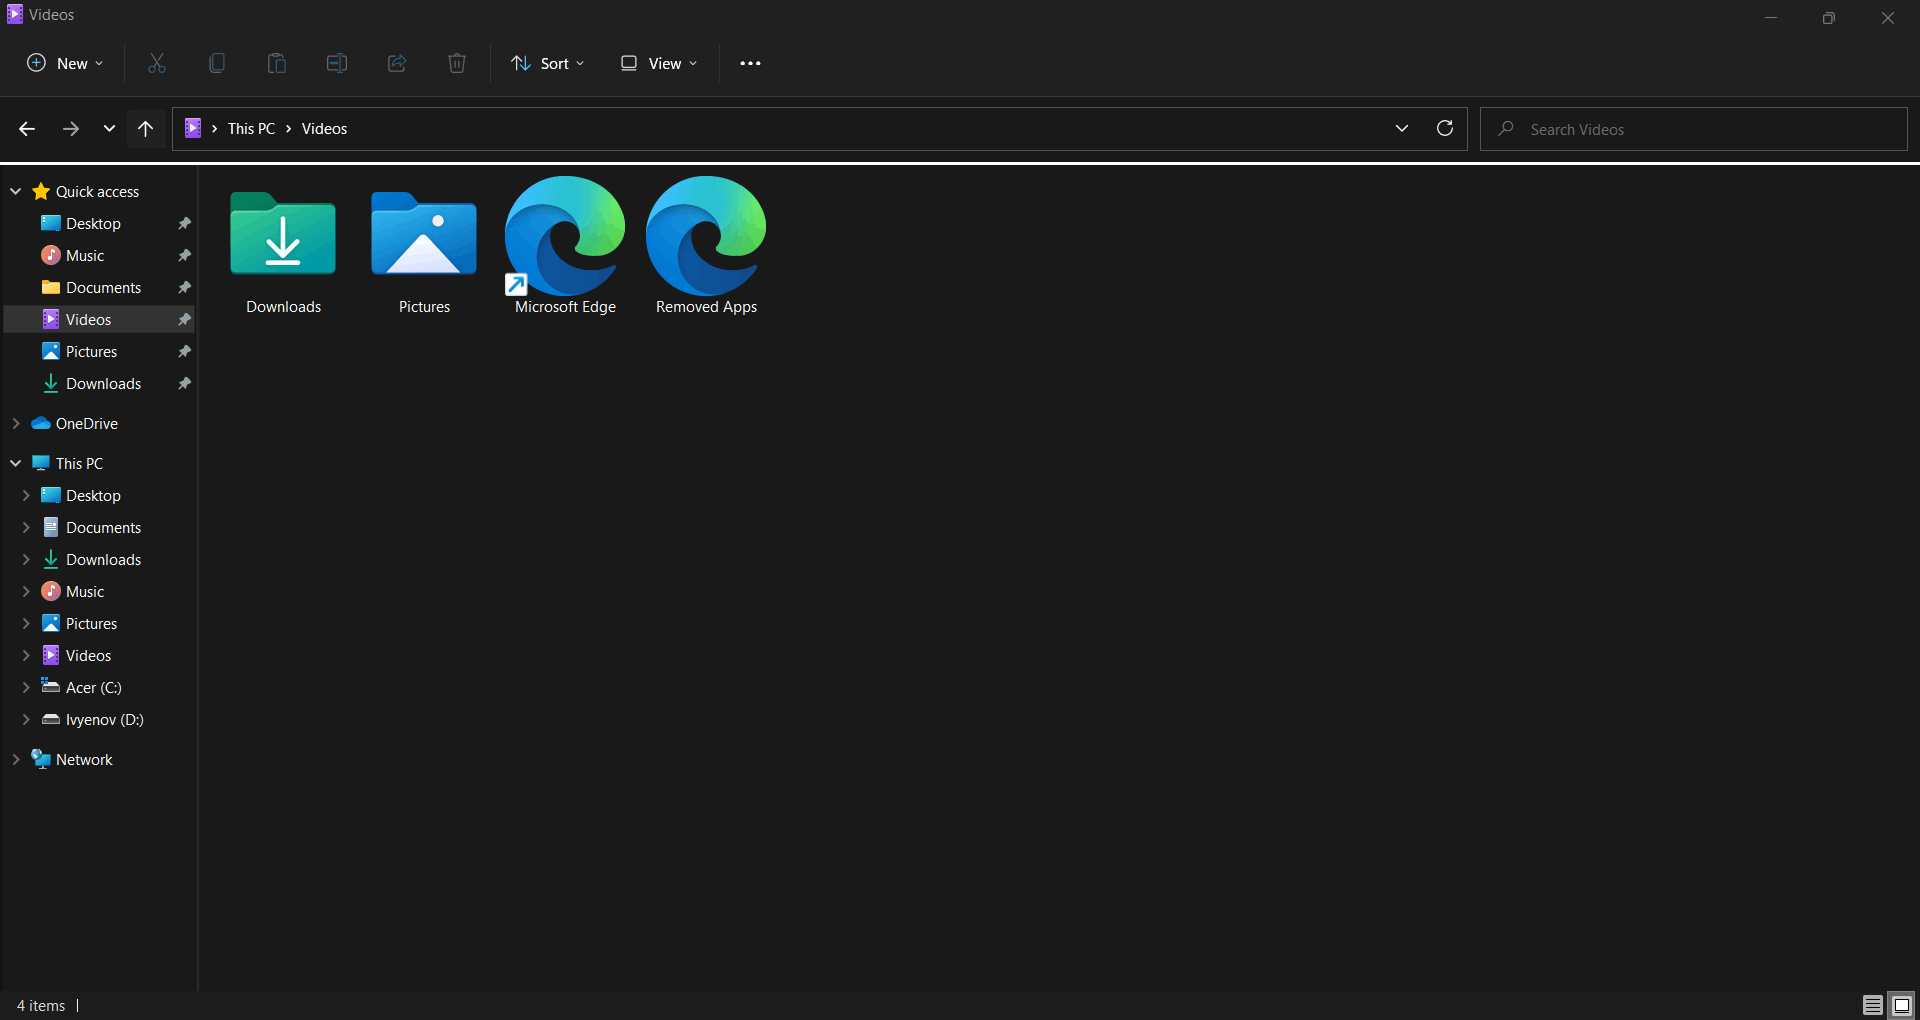Image resolution: width=1920 pixels, height=1020 pixels.
Task: Open Acer (C:) drive
Action: point(93,687)
